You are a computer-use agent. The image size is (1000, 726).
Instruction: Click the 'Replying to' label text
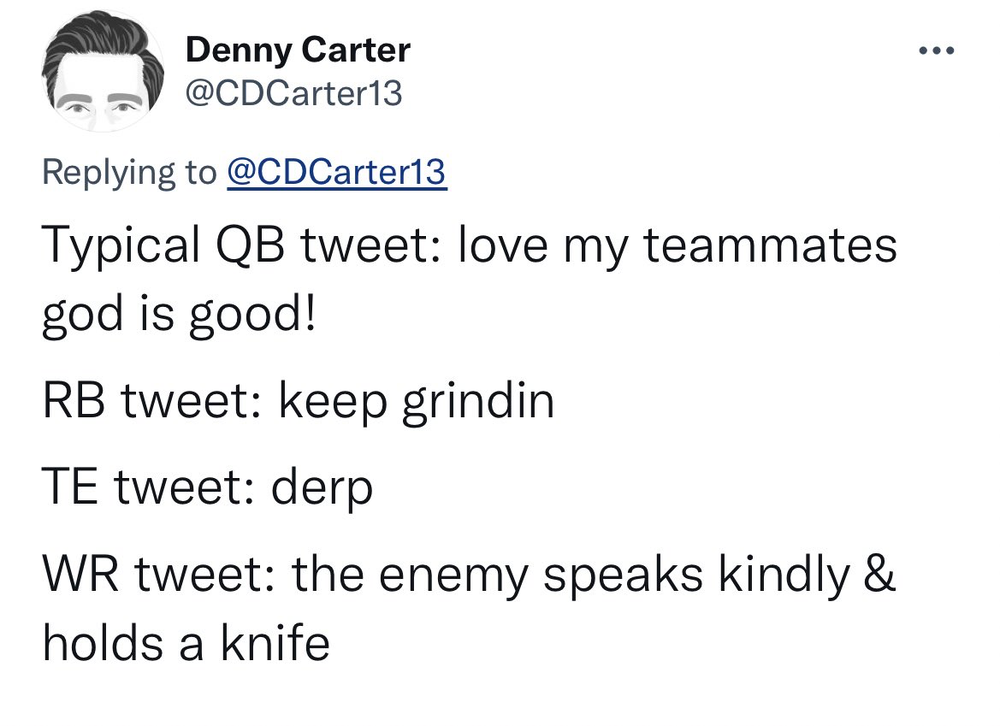(129, 172)
